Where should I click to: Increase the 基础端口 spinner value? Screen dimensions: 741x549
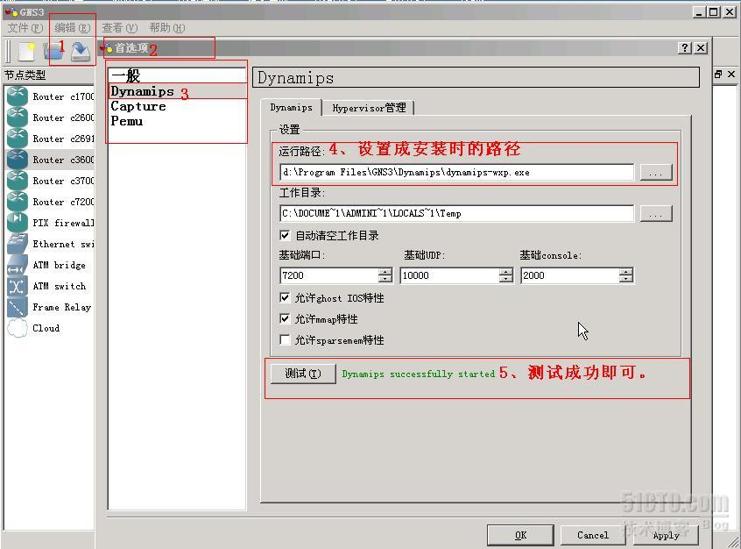click(x=385, y=271)
